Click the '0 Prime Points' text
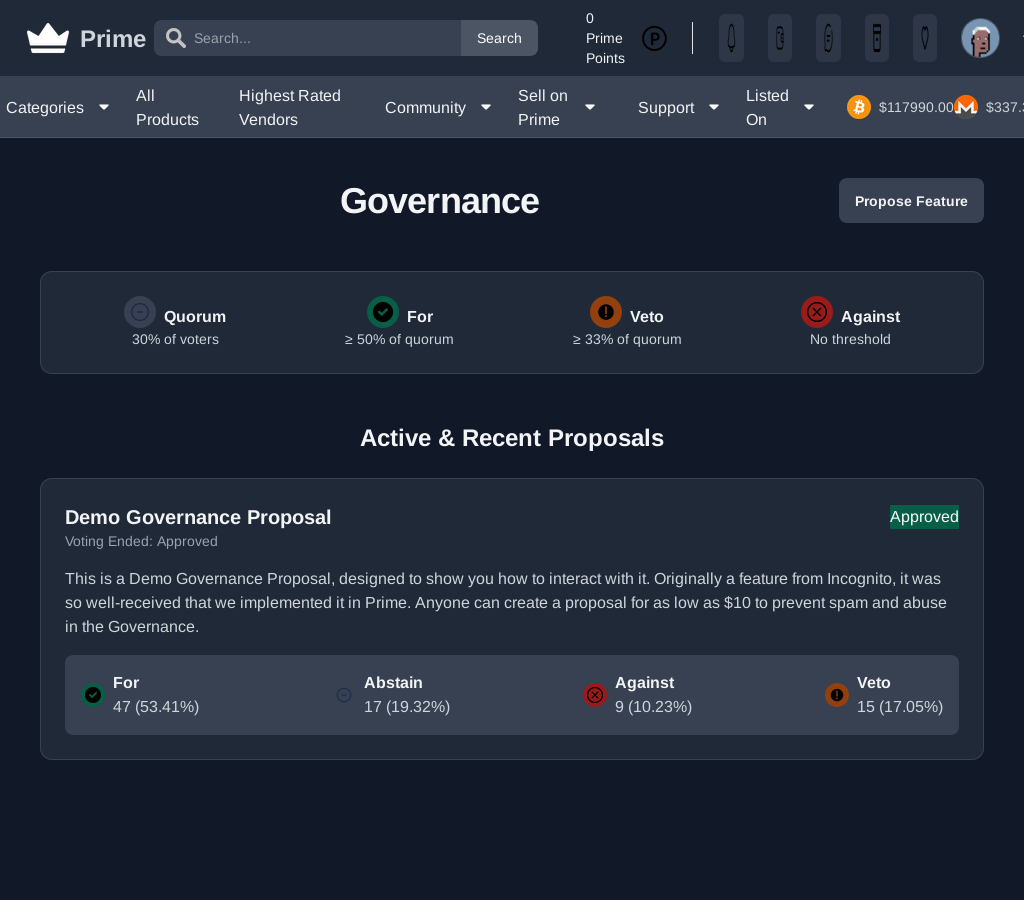This screenshot has height=900, width=1024. coord(605,38)
